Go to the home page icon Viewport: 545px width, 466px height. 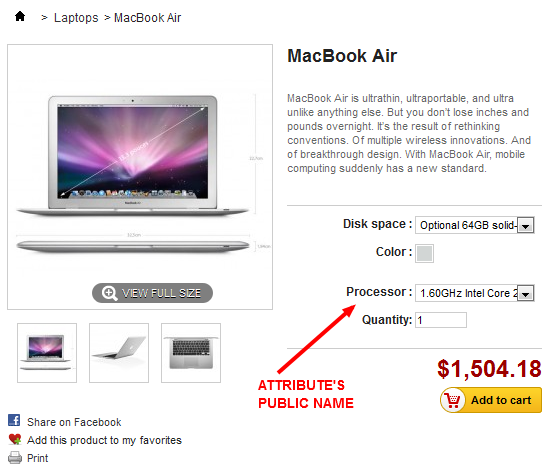point(20,16)
